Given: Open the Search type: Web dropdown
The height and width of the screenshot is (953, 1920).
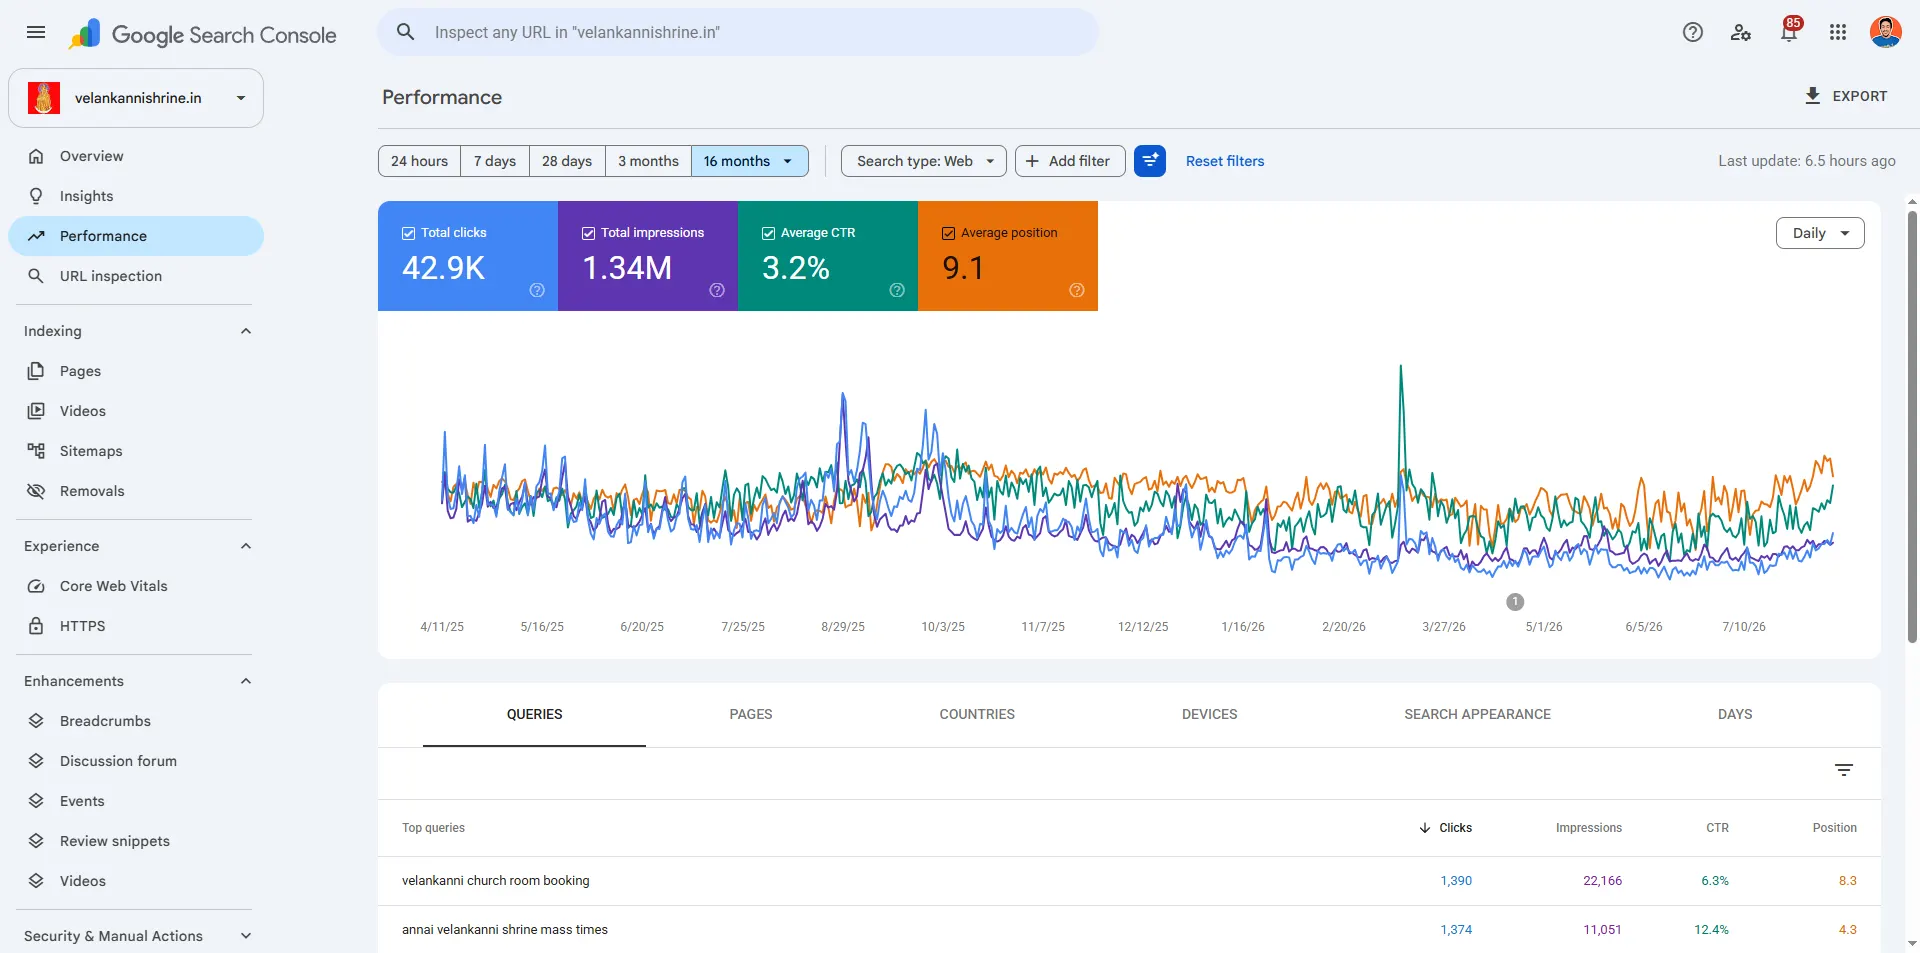Looking at the screenshot, I should [924, 161].
